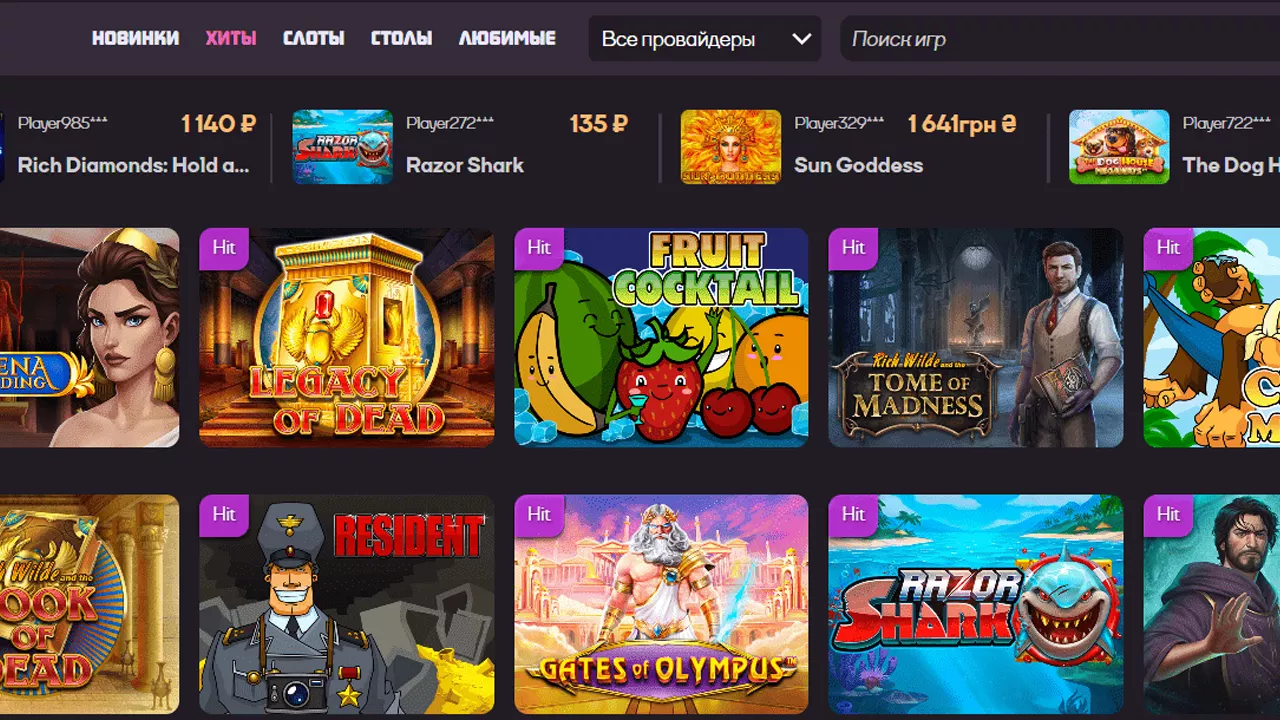Show the ЛЮБИМЫЕ games tab
This screenshot has width=1280, height=720.
pyautogui.click(x=507, y=38)
